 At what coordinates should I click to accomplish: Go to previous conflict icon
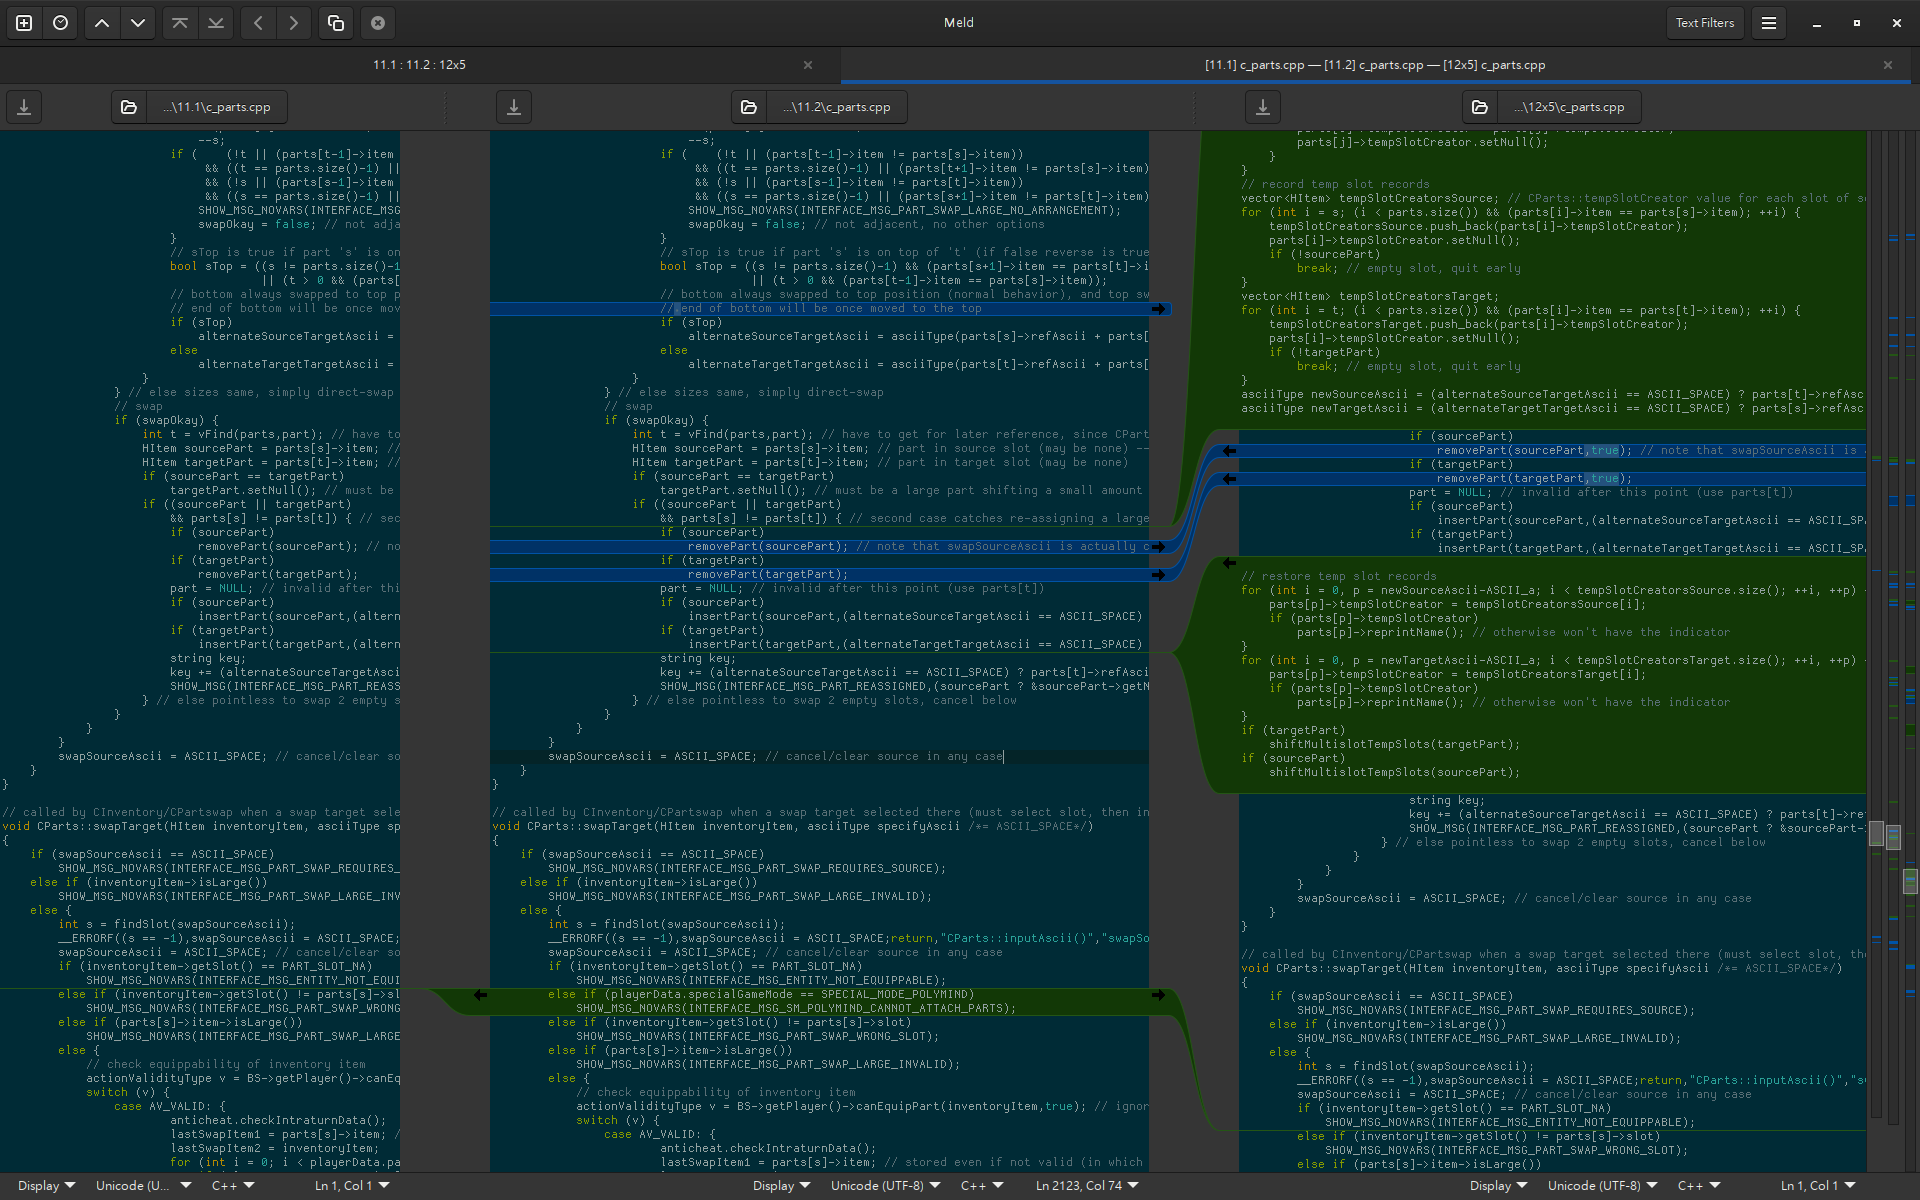click(x=180, y=22)
